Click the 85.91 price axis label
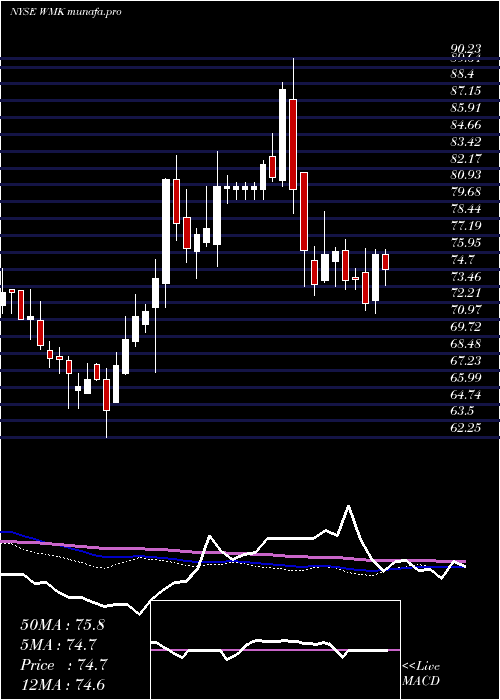Viewport: 500px width, 700px height. (466, 108)
